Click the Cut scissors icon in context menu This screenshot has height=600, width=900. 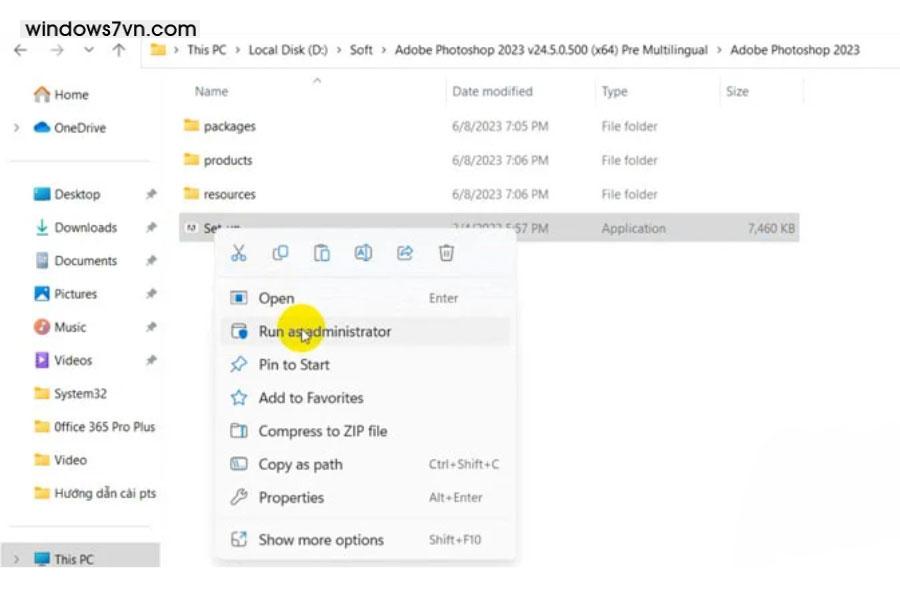238,254
